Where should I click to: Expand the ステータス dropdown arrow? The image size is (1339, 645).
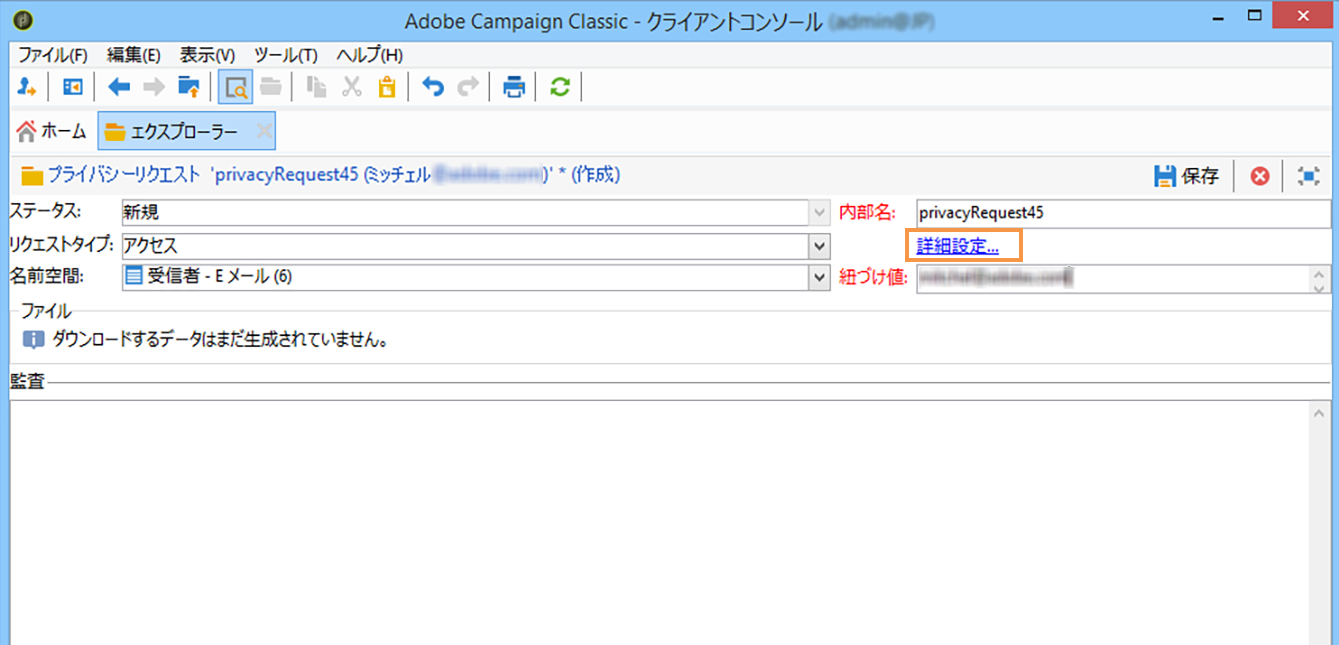(x=820, y=213)
